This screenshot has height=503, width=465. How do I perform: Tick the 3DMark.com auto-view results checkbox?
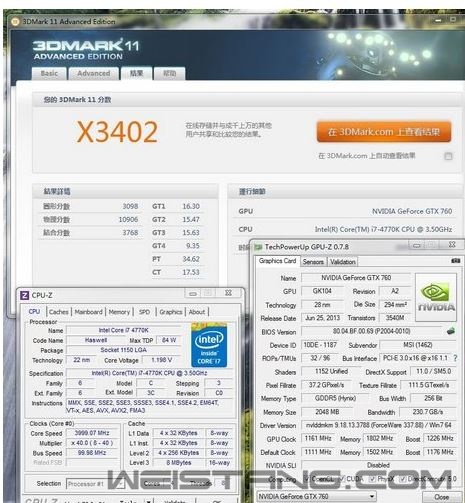(x=448, y=156)
